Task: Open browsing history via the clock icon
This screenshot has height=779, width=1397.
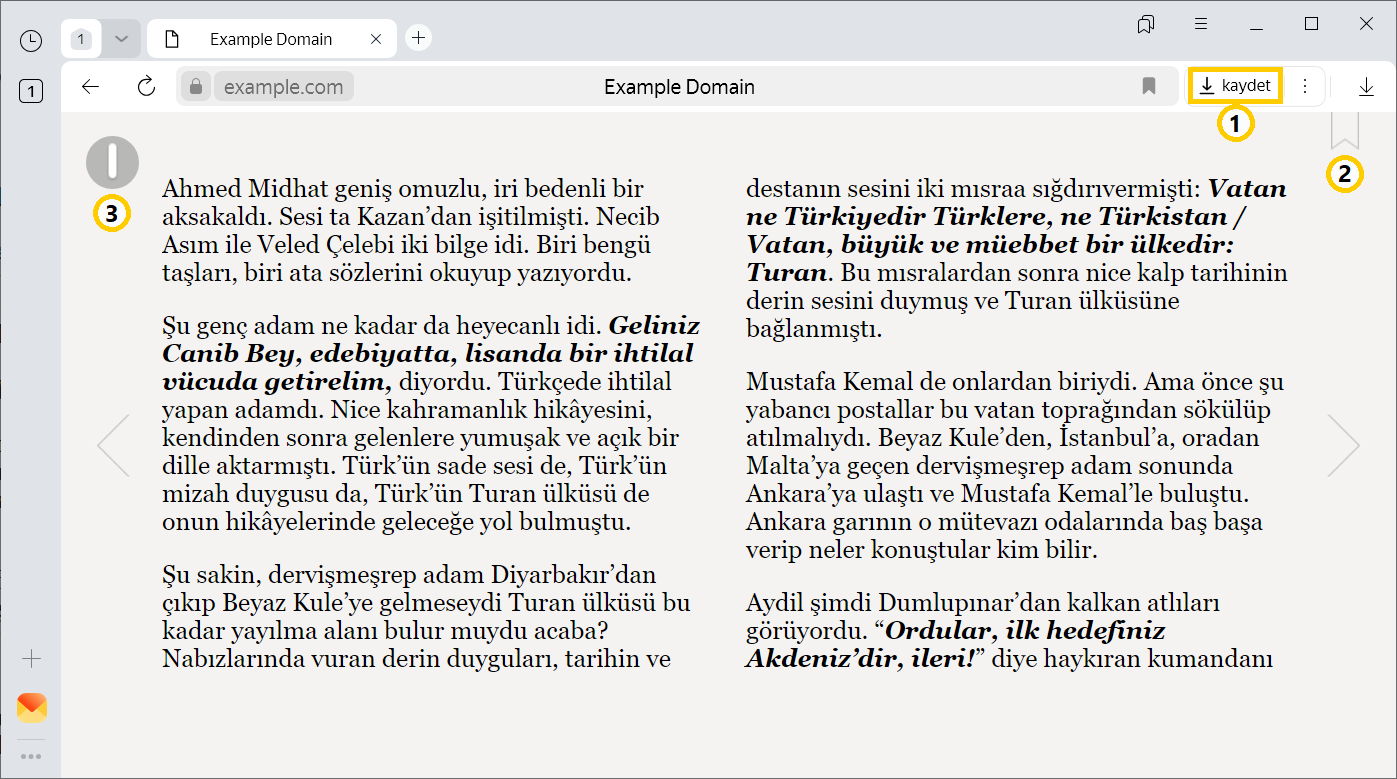Action: [x=30, y=39]
